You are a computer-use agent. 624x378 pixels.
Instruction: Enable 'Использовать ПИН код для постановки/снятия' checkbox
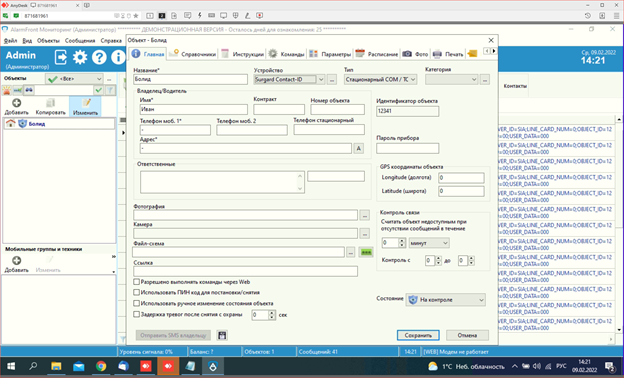click(x=136, y=292)
